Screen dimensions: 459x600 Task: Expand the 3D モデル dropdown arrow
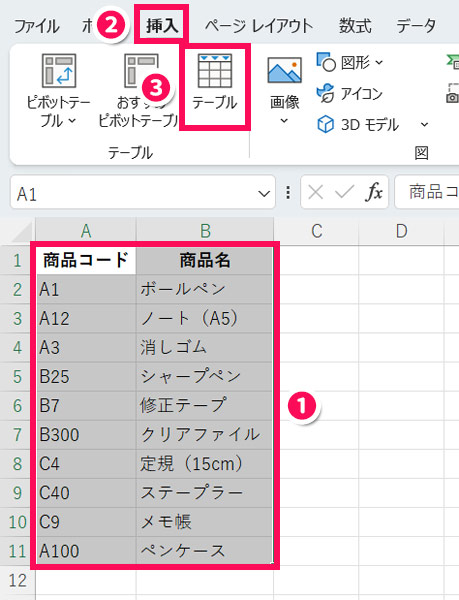click(x=424, y=124)
